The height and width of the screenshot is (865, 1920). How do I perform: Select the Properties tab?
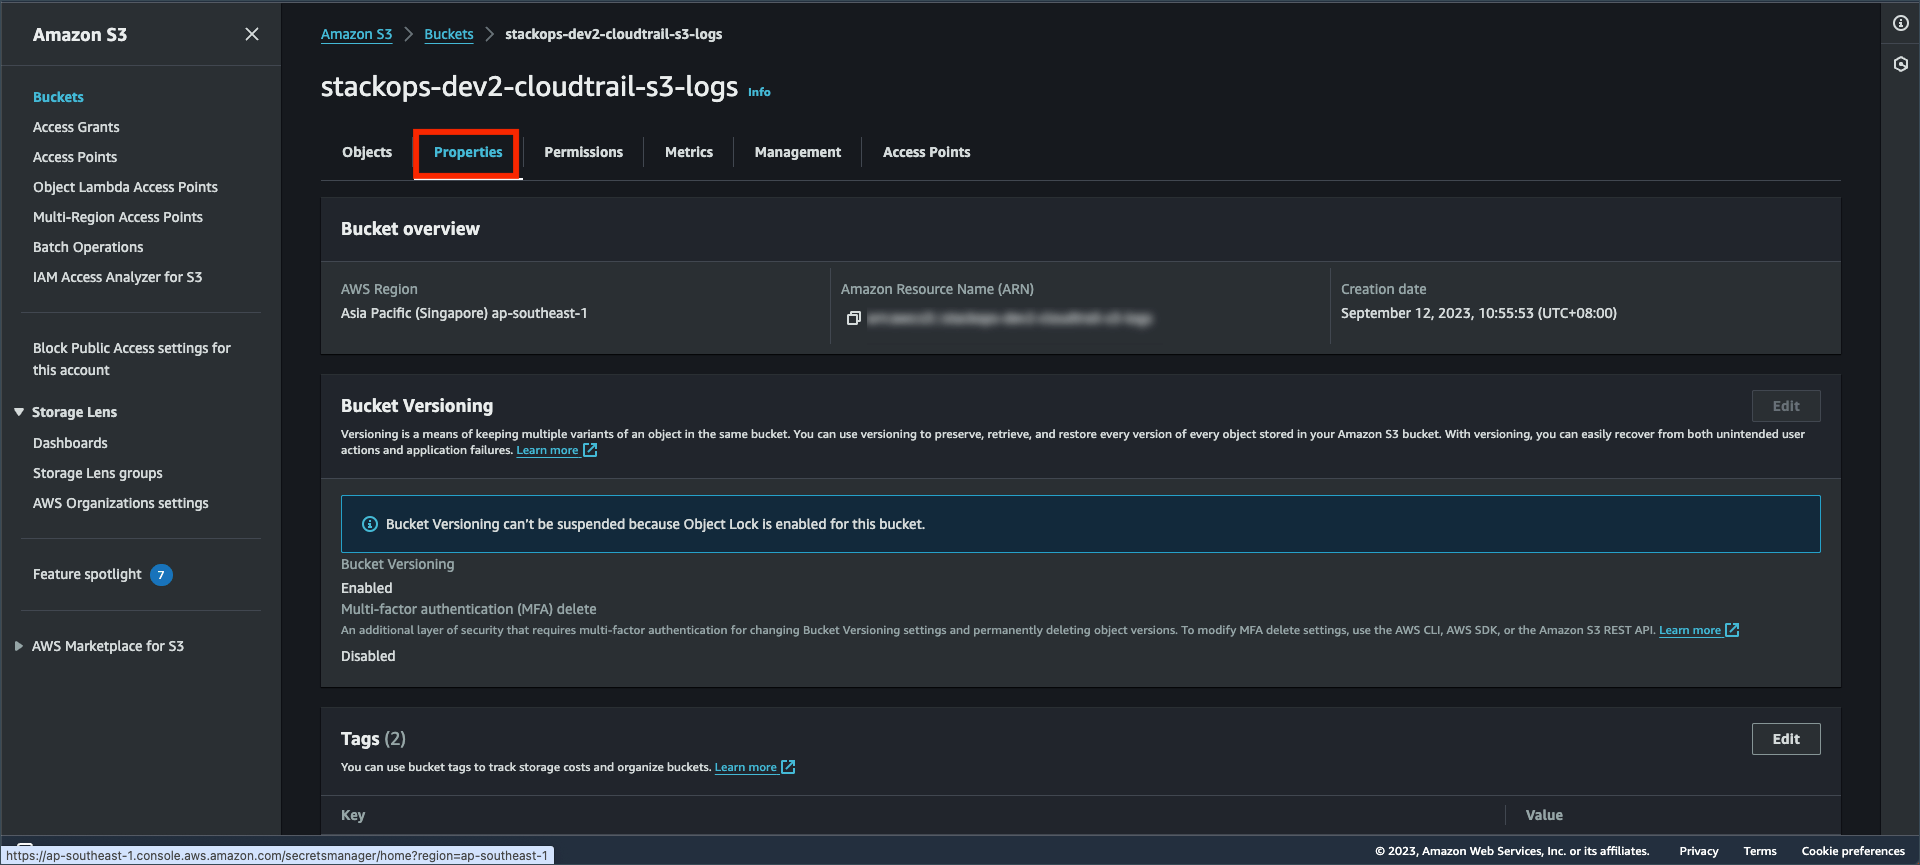tap(468, 152)
